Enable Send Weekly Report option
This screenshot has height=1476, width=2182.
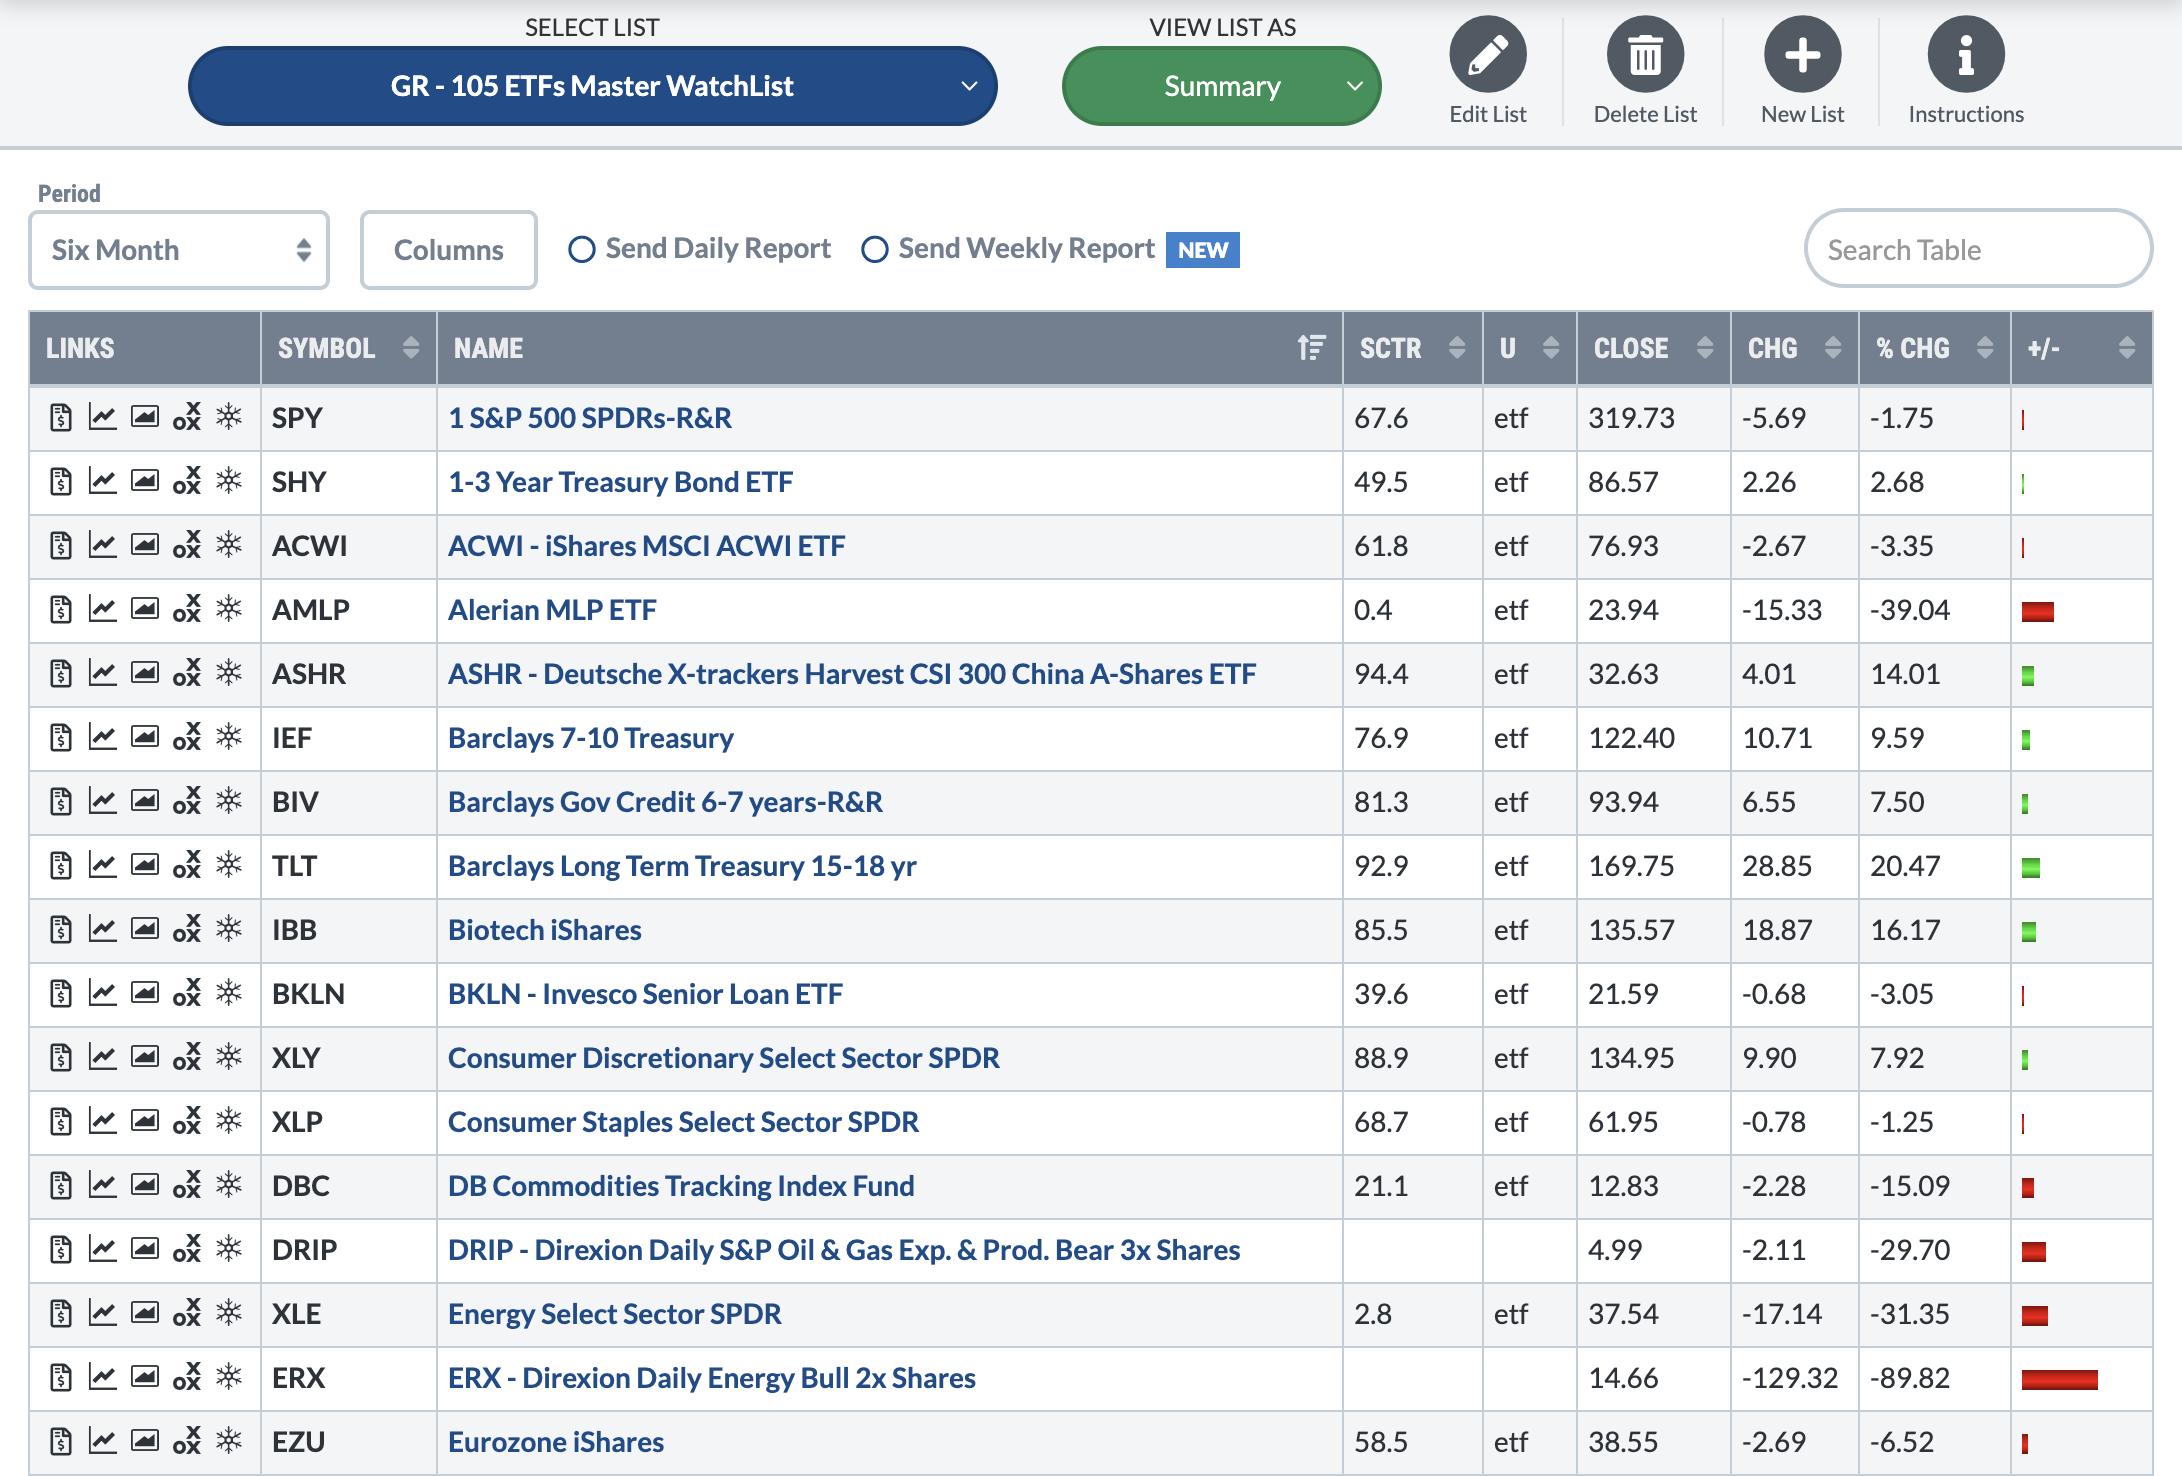875,249
